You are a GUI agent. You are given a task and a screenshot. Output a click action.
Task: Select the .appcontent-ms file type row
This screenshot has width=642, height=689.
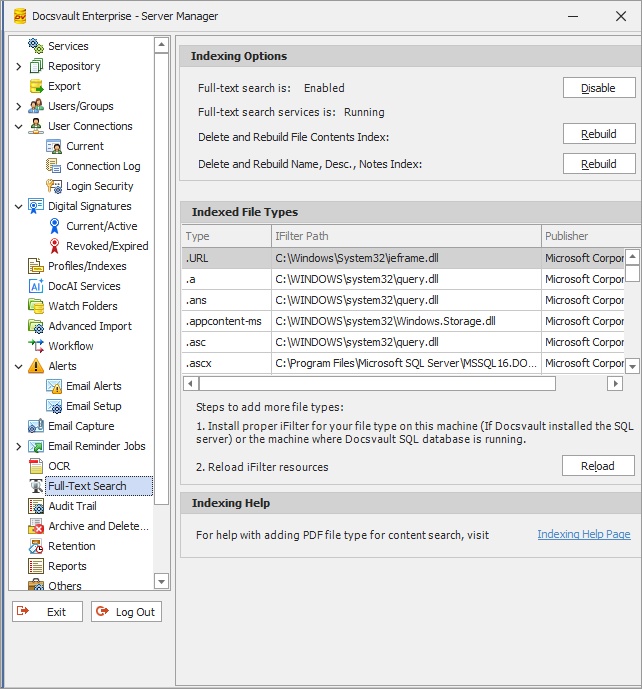(x=403, y=321)
